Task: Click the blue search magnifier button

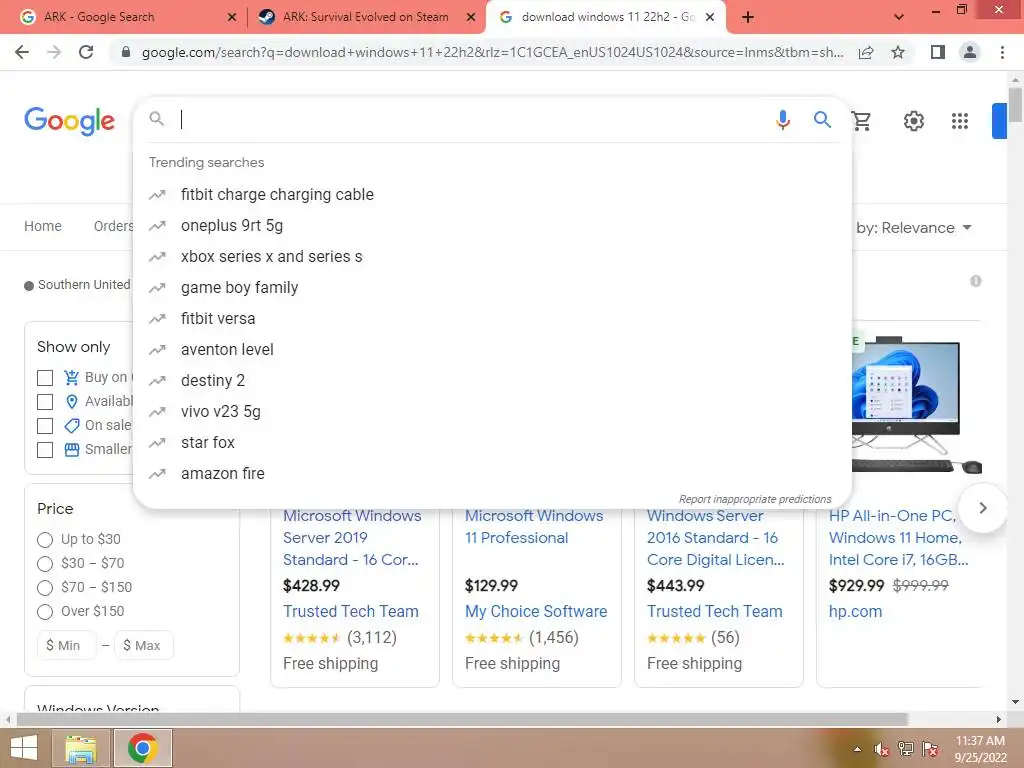Action: pos(822,120)
